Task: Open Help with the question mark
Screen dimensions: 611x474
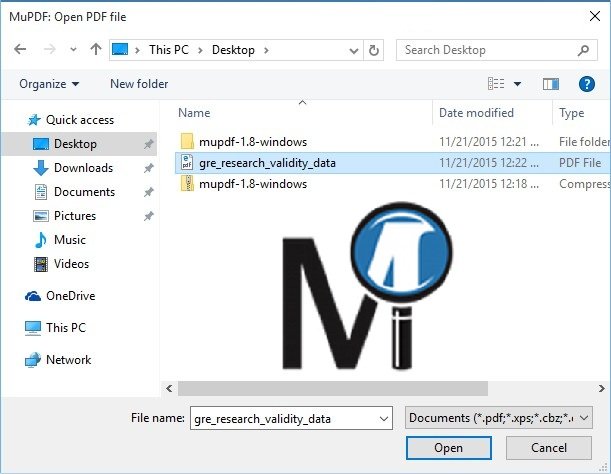Action: coord(586,84)
